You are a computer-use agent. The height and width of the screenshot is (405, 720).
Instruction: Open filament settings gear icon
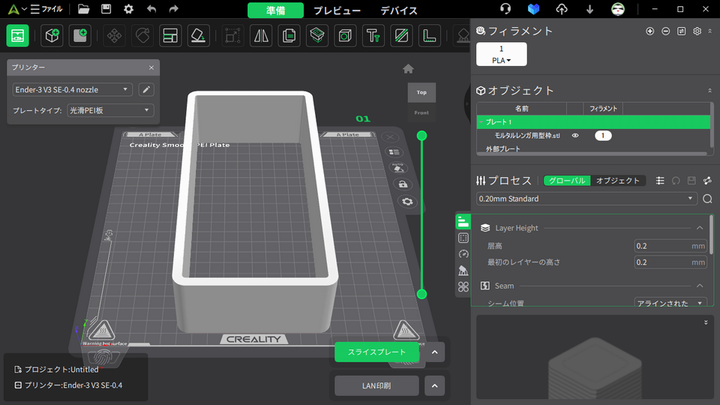(x=697, y=31)
